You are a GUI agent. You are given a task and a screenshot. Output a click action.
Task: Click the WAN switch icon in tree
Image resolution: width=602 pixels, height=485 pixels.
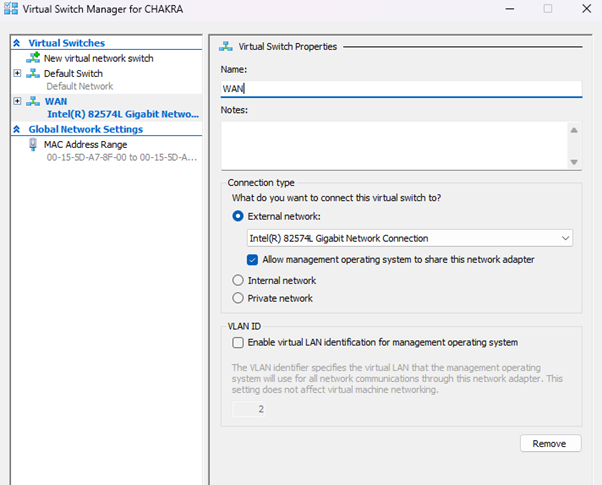coord(33,101)
